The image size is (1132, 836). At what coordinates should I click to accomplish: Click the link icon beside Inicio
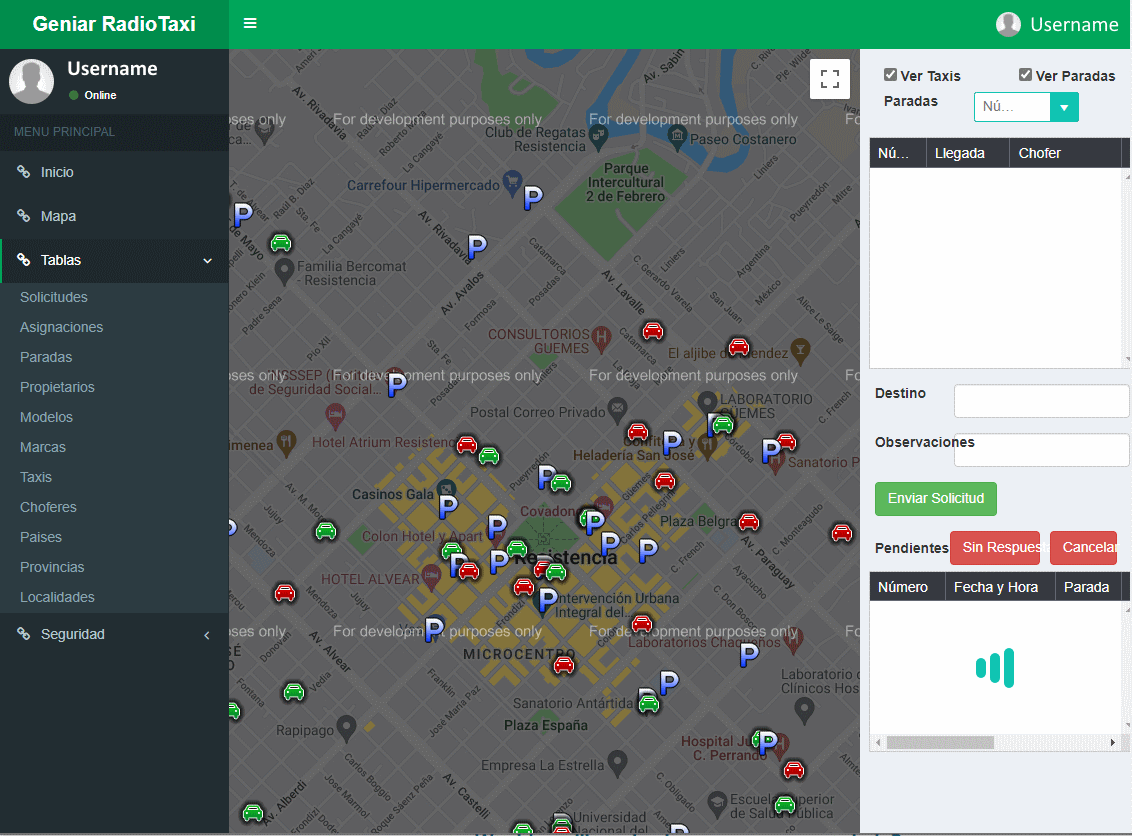click(24, 172)
